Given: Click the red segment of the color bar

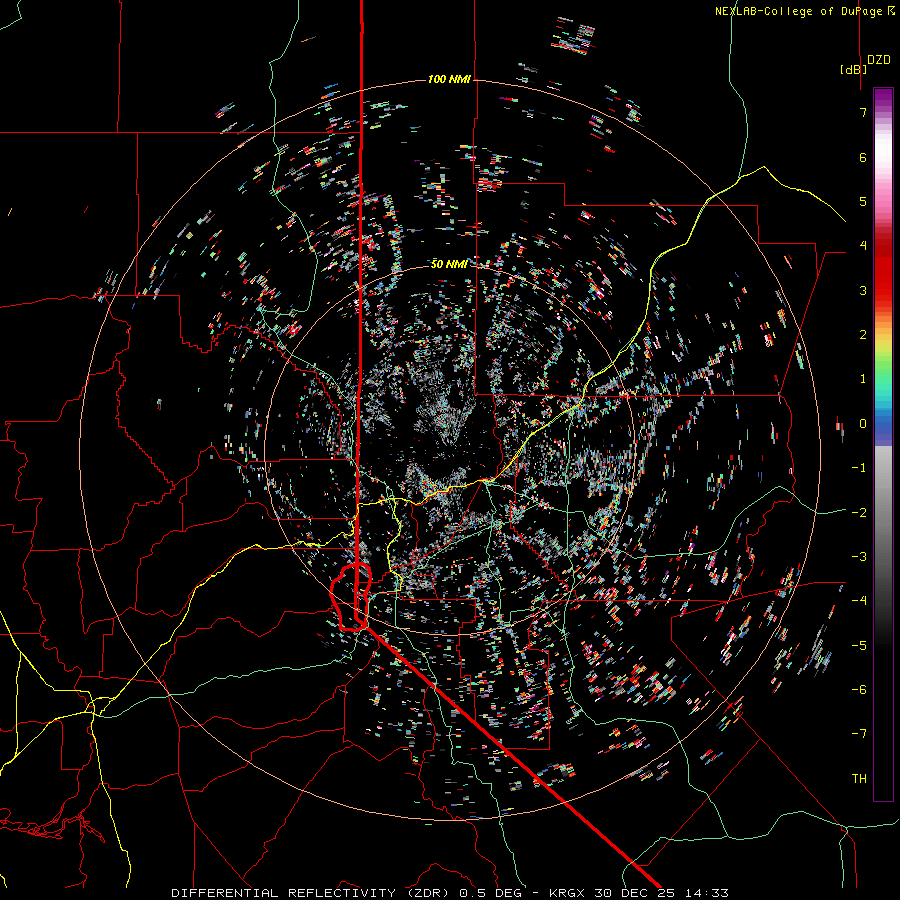Looking at the screenshot, I should [x=883, y=270].
